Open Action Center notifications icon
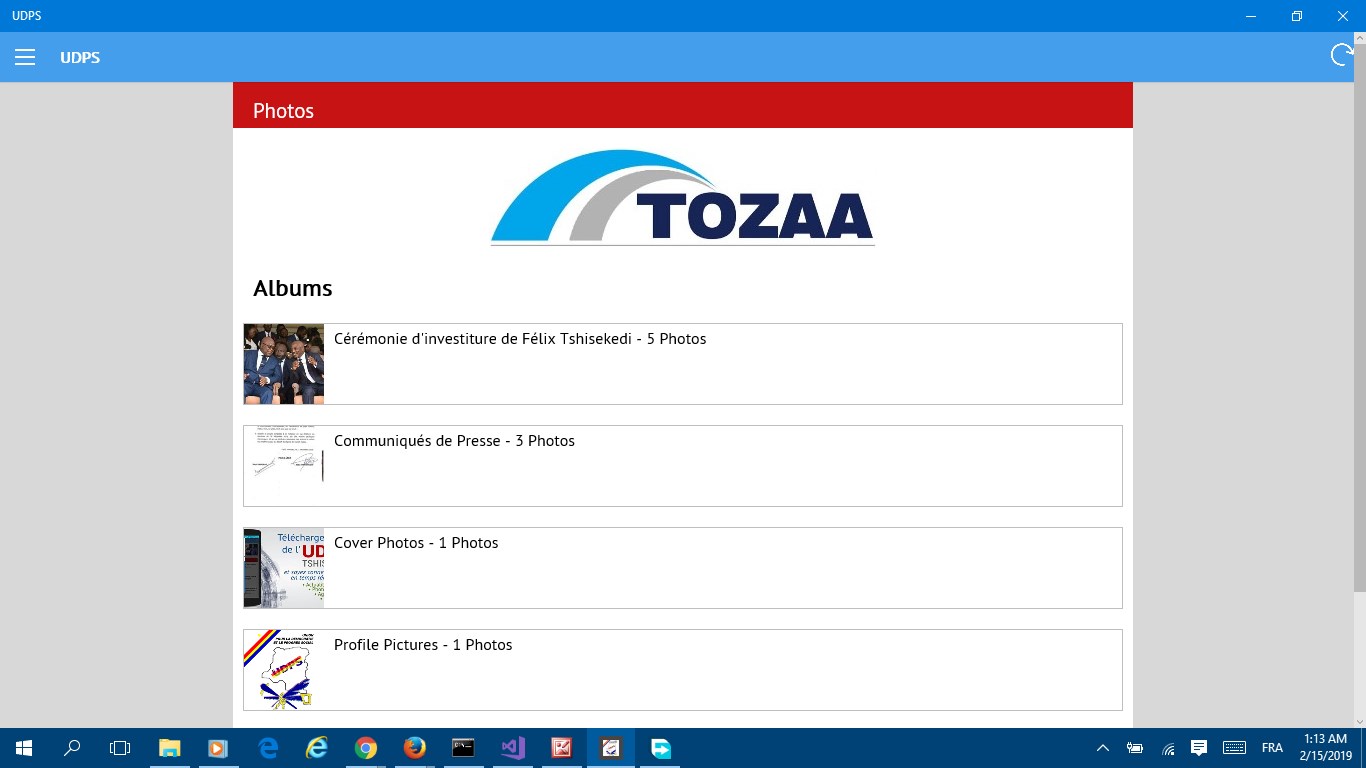 [x=1199, y=748]
